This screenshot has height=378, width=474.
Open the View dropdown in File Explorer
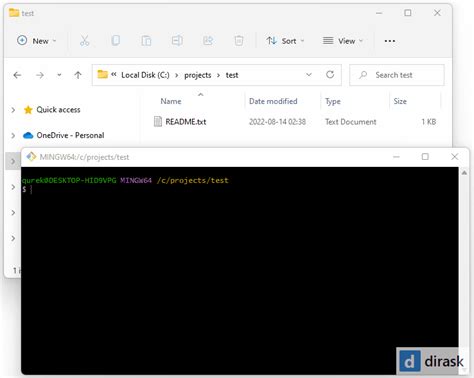point(343,41)
